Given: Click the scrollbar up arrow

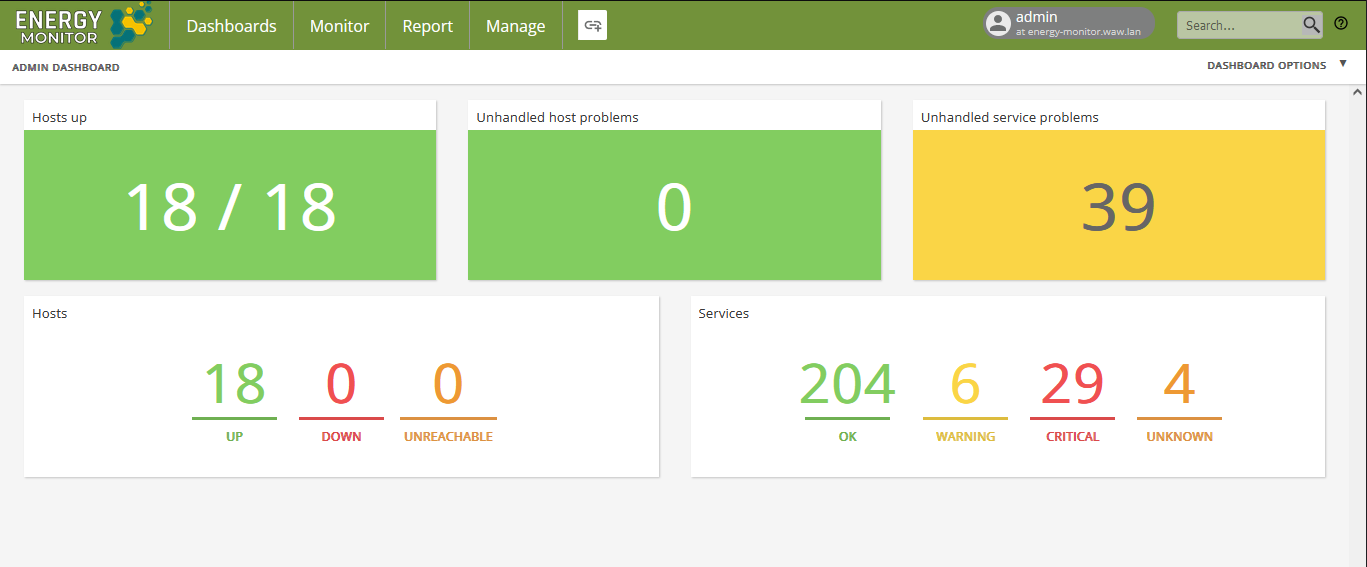Looking at the screenshot, I should (1358, 92).
